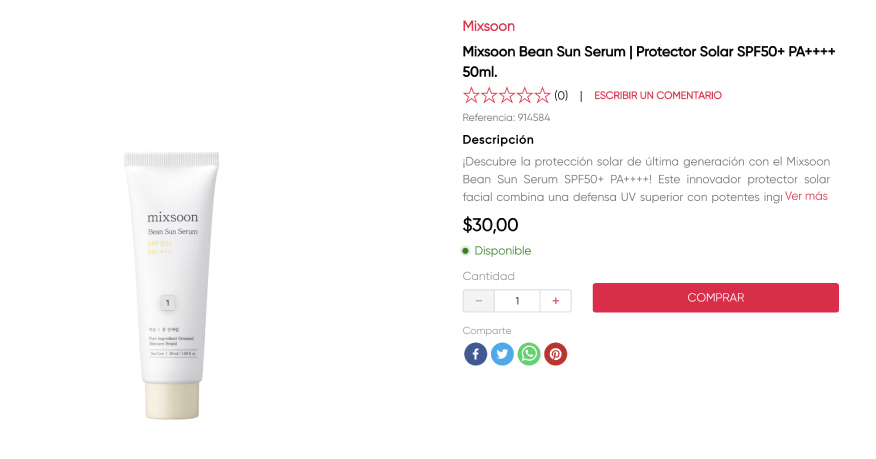This screenshot has width=876, height=459.
Task: Focus the Cantidad quantity field
Action: (x=517, y=301)
